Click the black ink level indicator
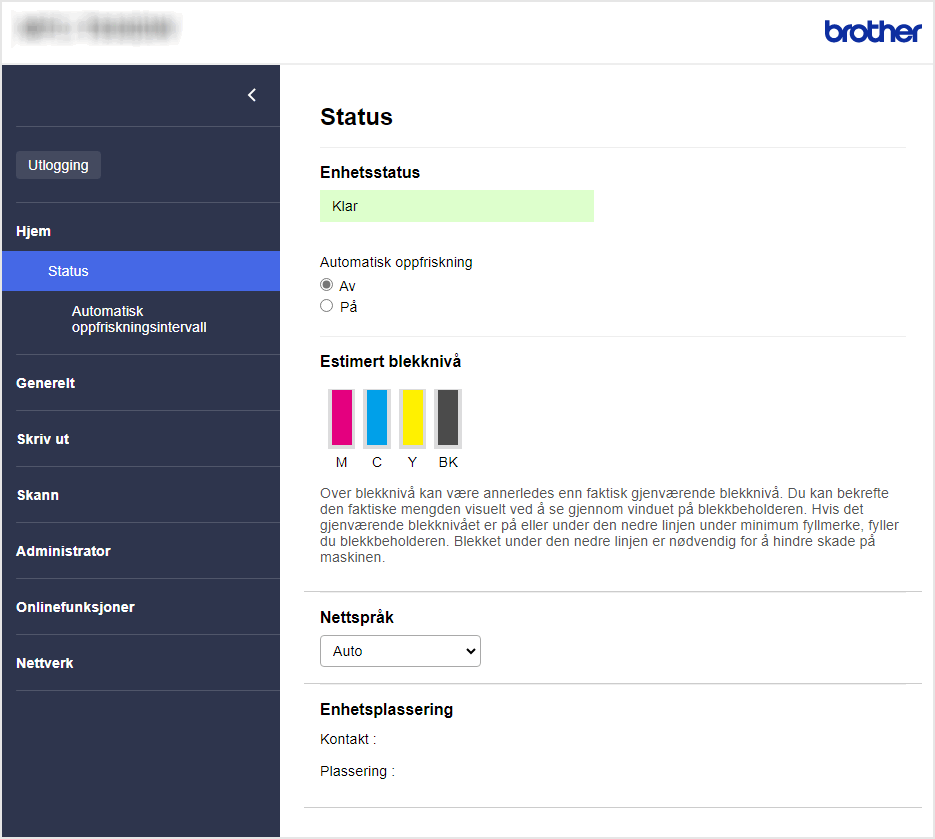935x839 pixels. point(448,417)
